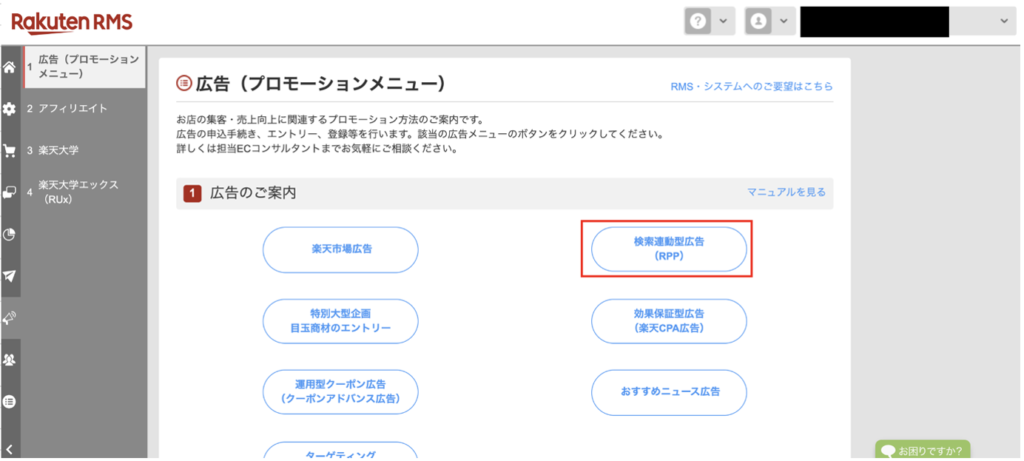
Task: Click 運用型クーポン広告（クーポンアドバンス広告） button
Action: 340,392
